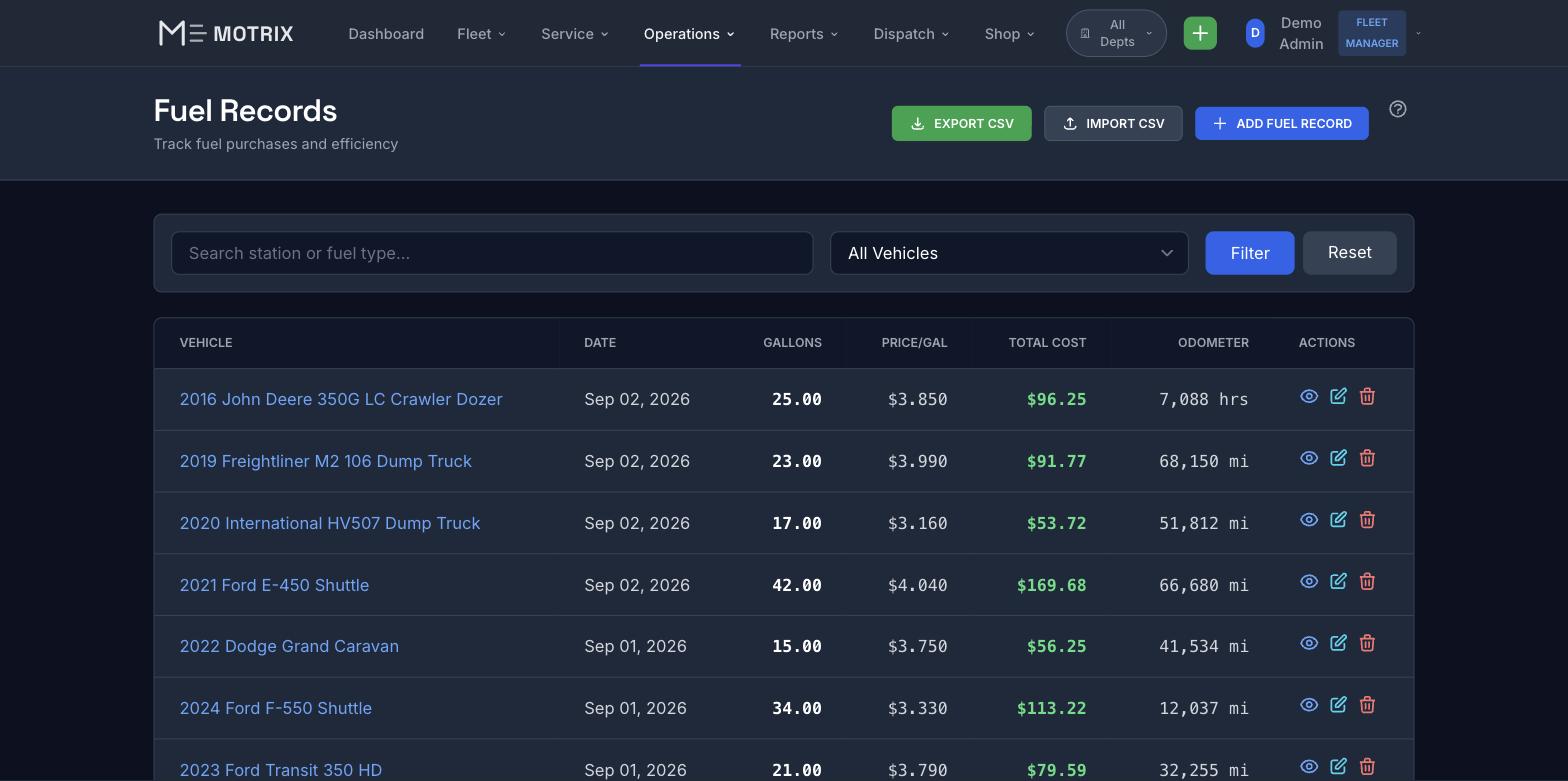Edit the Ford F-550 Shuttle fuel record
The image size is (1568, 781).
pos(1338,706)
